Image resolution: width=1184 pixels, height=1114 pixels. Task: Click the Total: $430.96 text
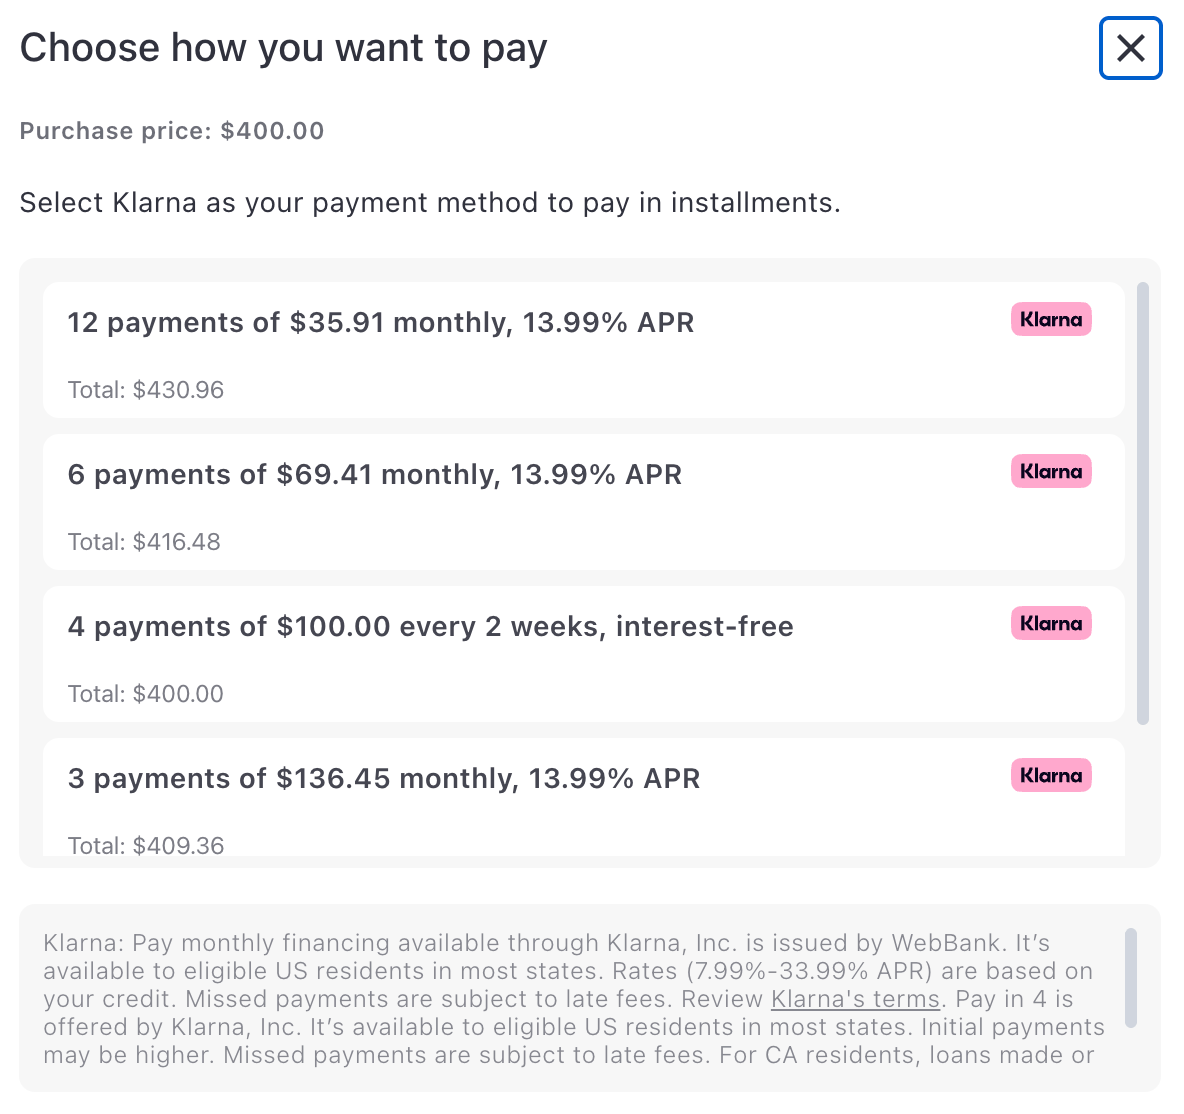coord(146,390)
